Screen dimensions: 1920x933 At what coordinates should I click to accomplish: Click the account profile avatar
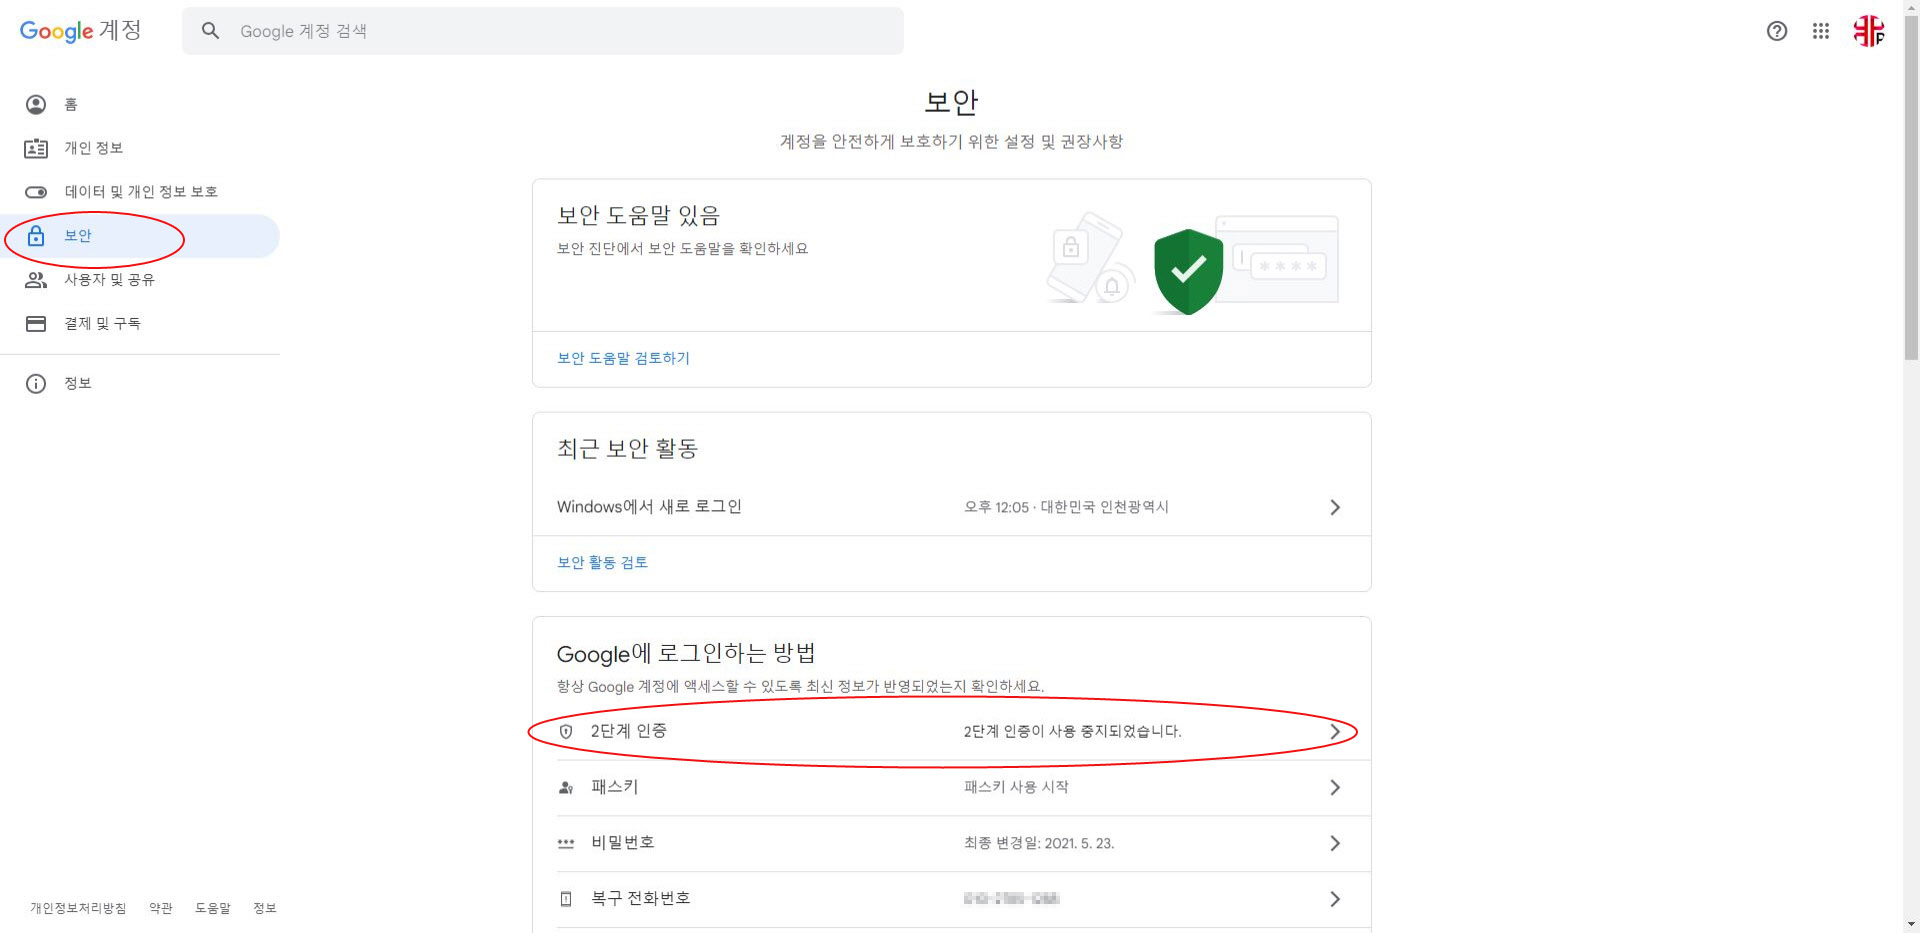pyautogui.click(x=1868, y=31)
